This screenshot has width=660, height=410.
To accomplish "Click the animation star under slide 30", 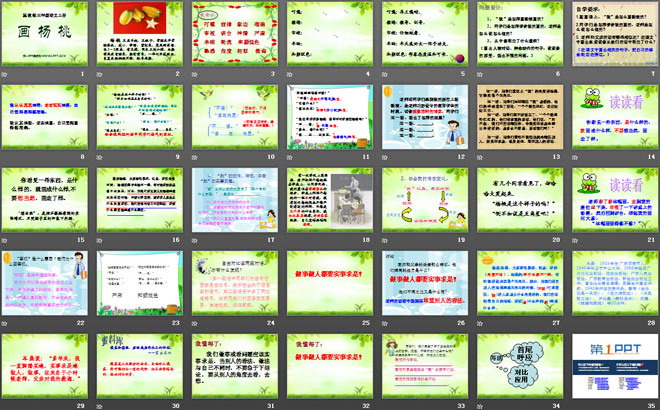I will tap(100, 406).
